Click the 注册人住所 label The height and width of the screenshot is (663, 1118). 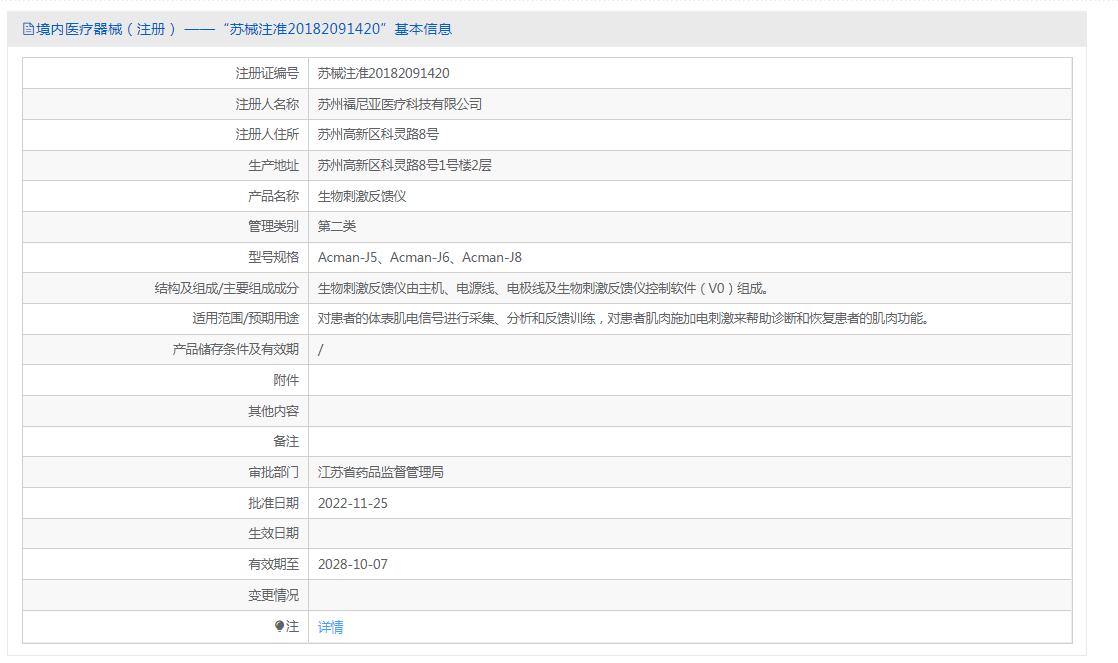tap(267, 134)
